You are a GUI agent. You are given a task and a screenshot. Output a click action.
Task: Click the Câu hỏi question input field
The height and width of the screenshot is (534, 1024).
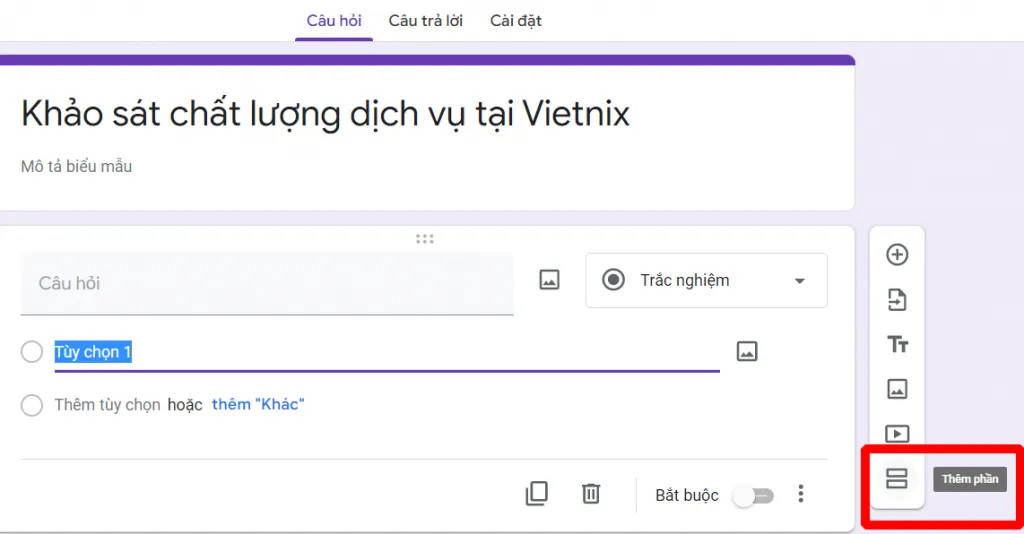(x=266, y=284)
